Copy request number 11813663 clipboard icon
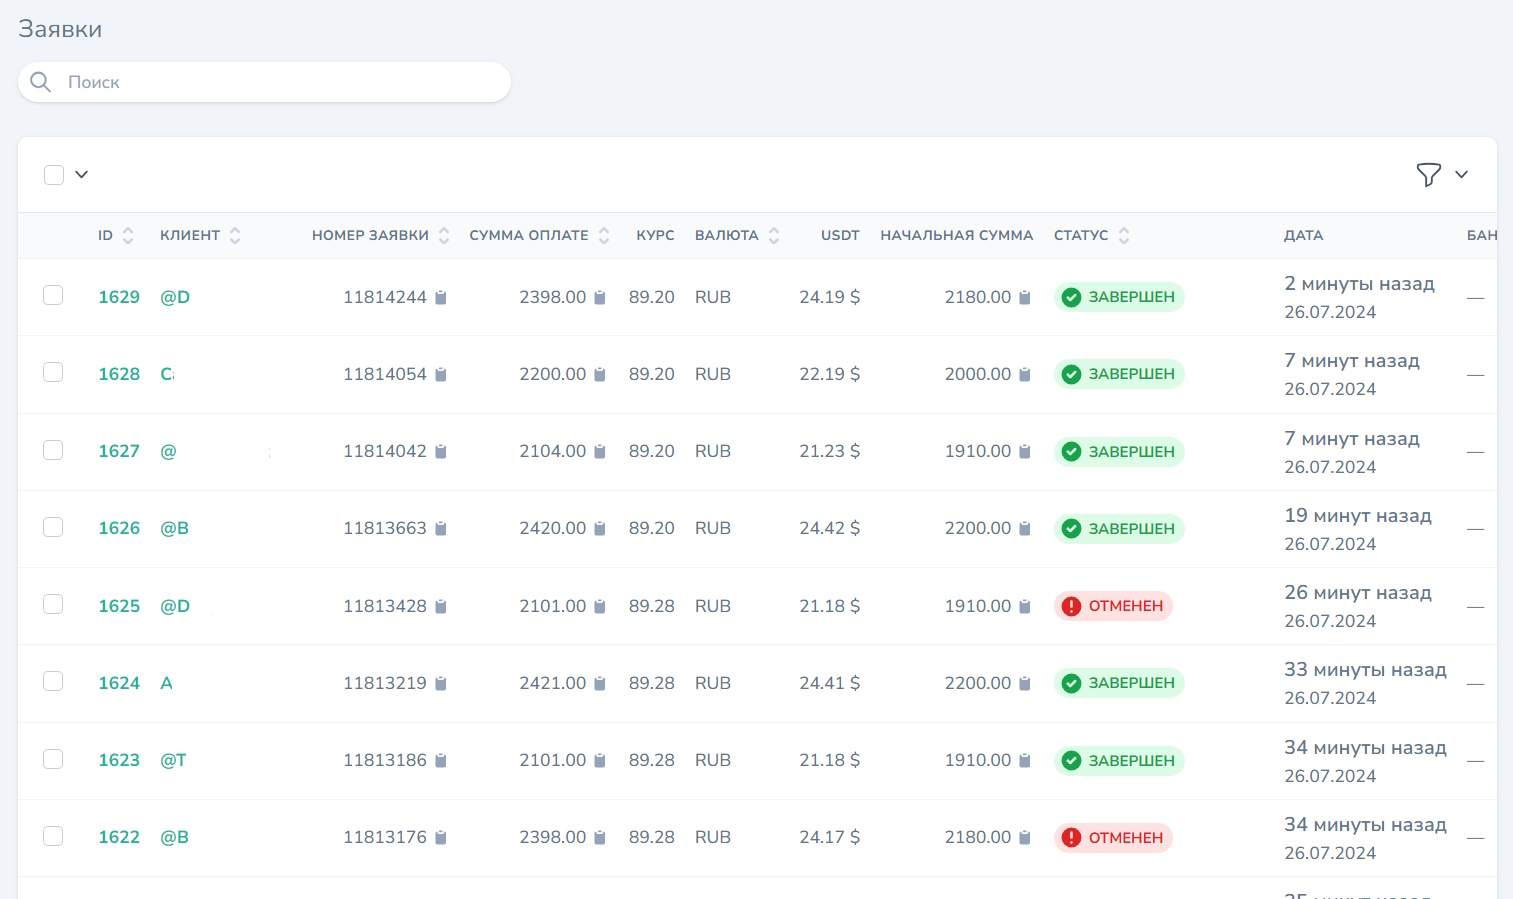 click(441, 529)
